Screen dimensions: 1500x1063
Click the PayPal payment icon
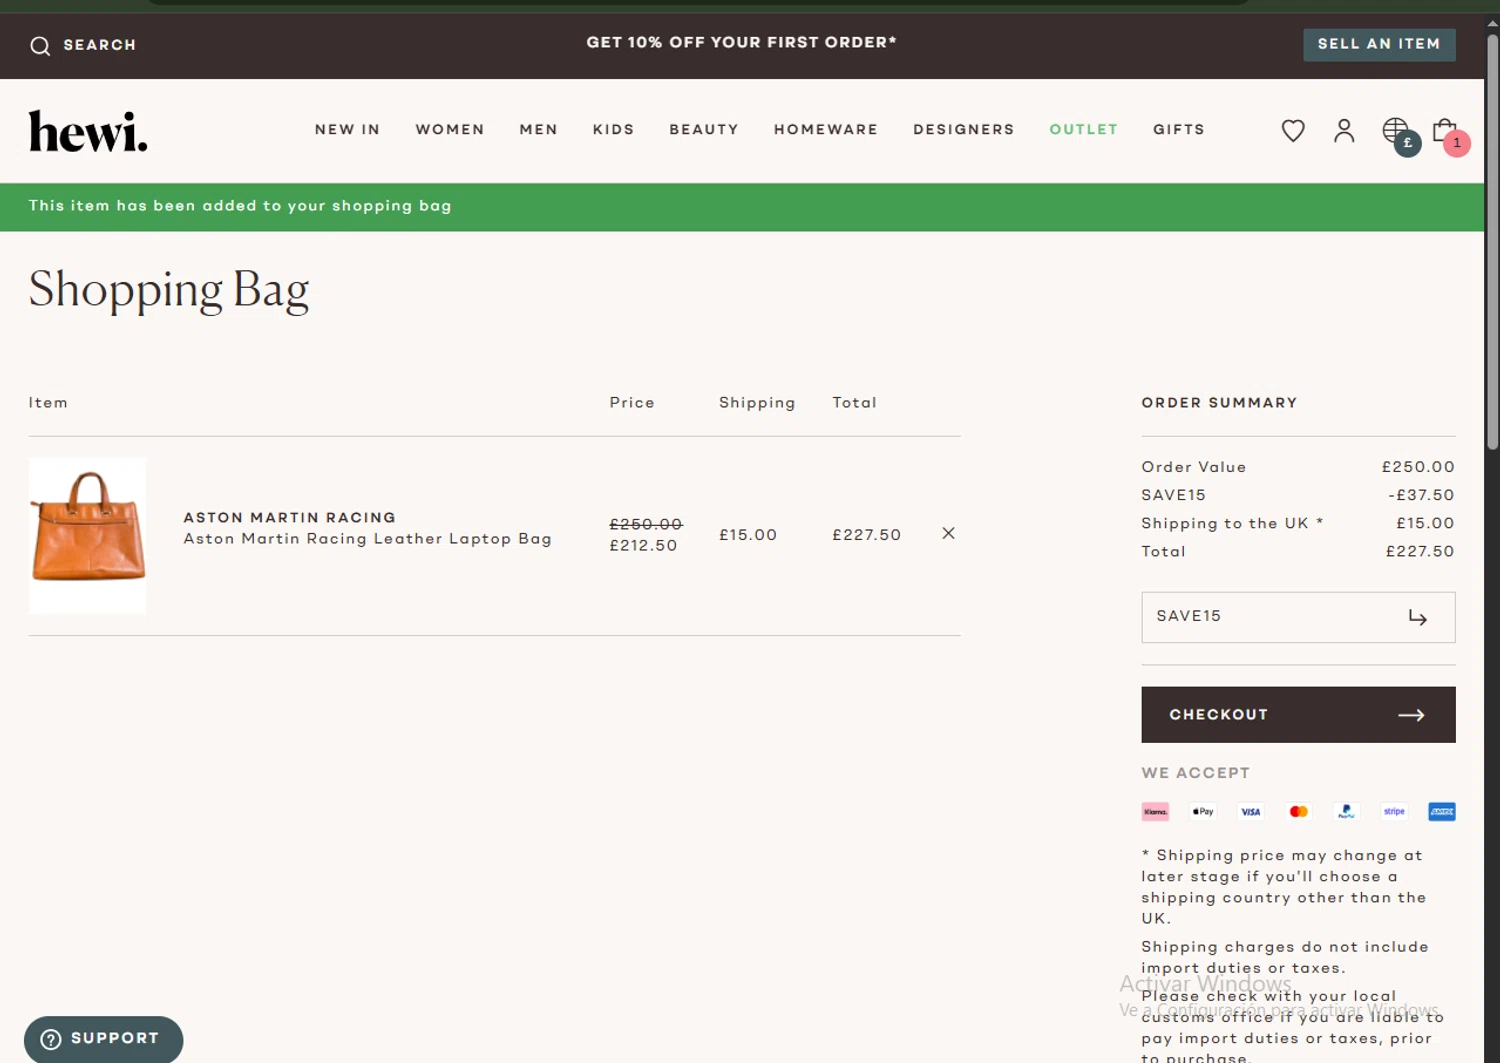[x=1346, y=811]
